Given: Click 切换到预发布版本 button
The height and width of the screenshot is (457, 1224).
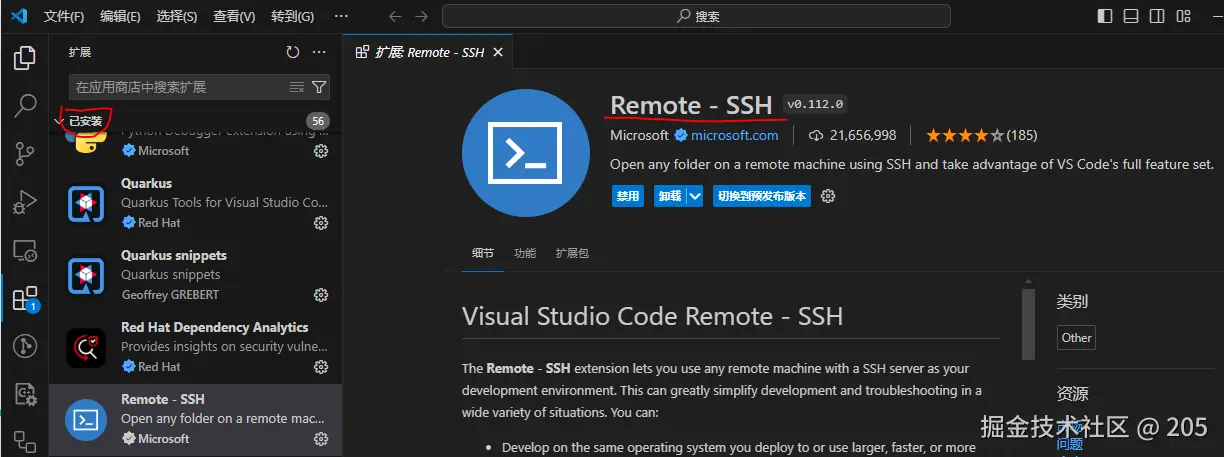Looking at the screenshot, I should [x=762, y=196].
